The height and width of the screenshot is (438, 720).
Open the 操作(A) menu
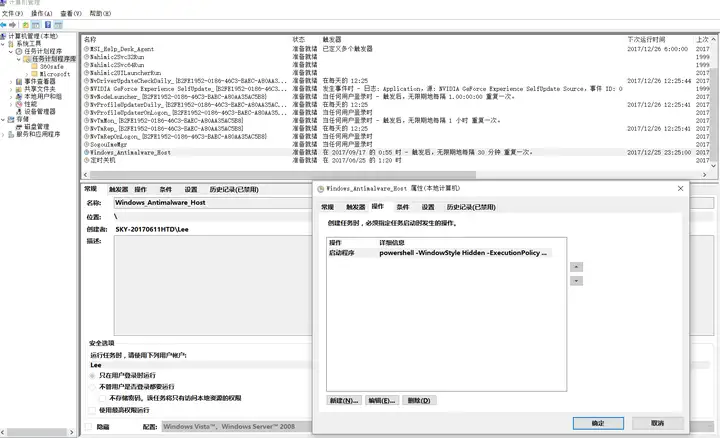(41, 13)
